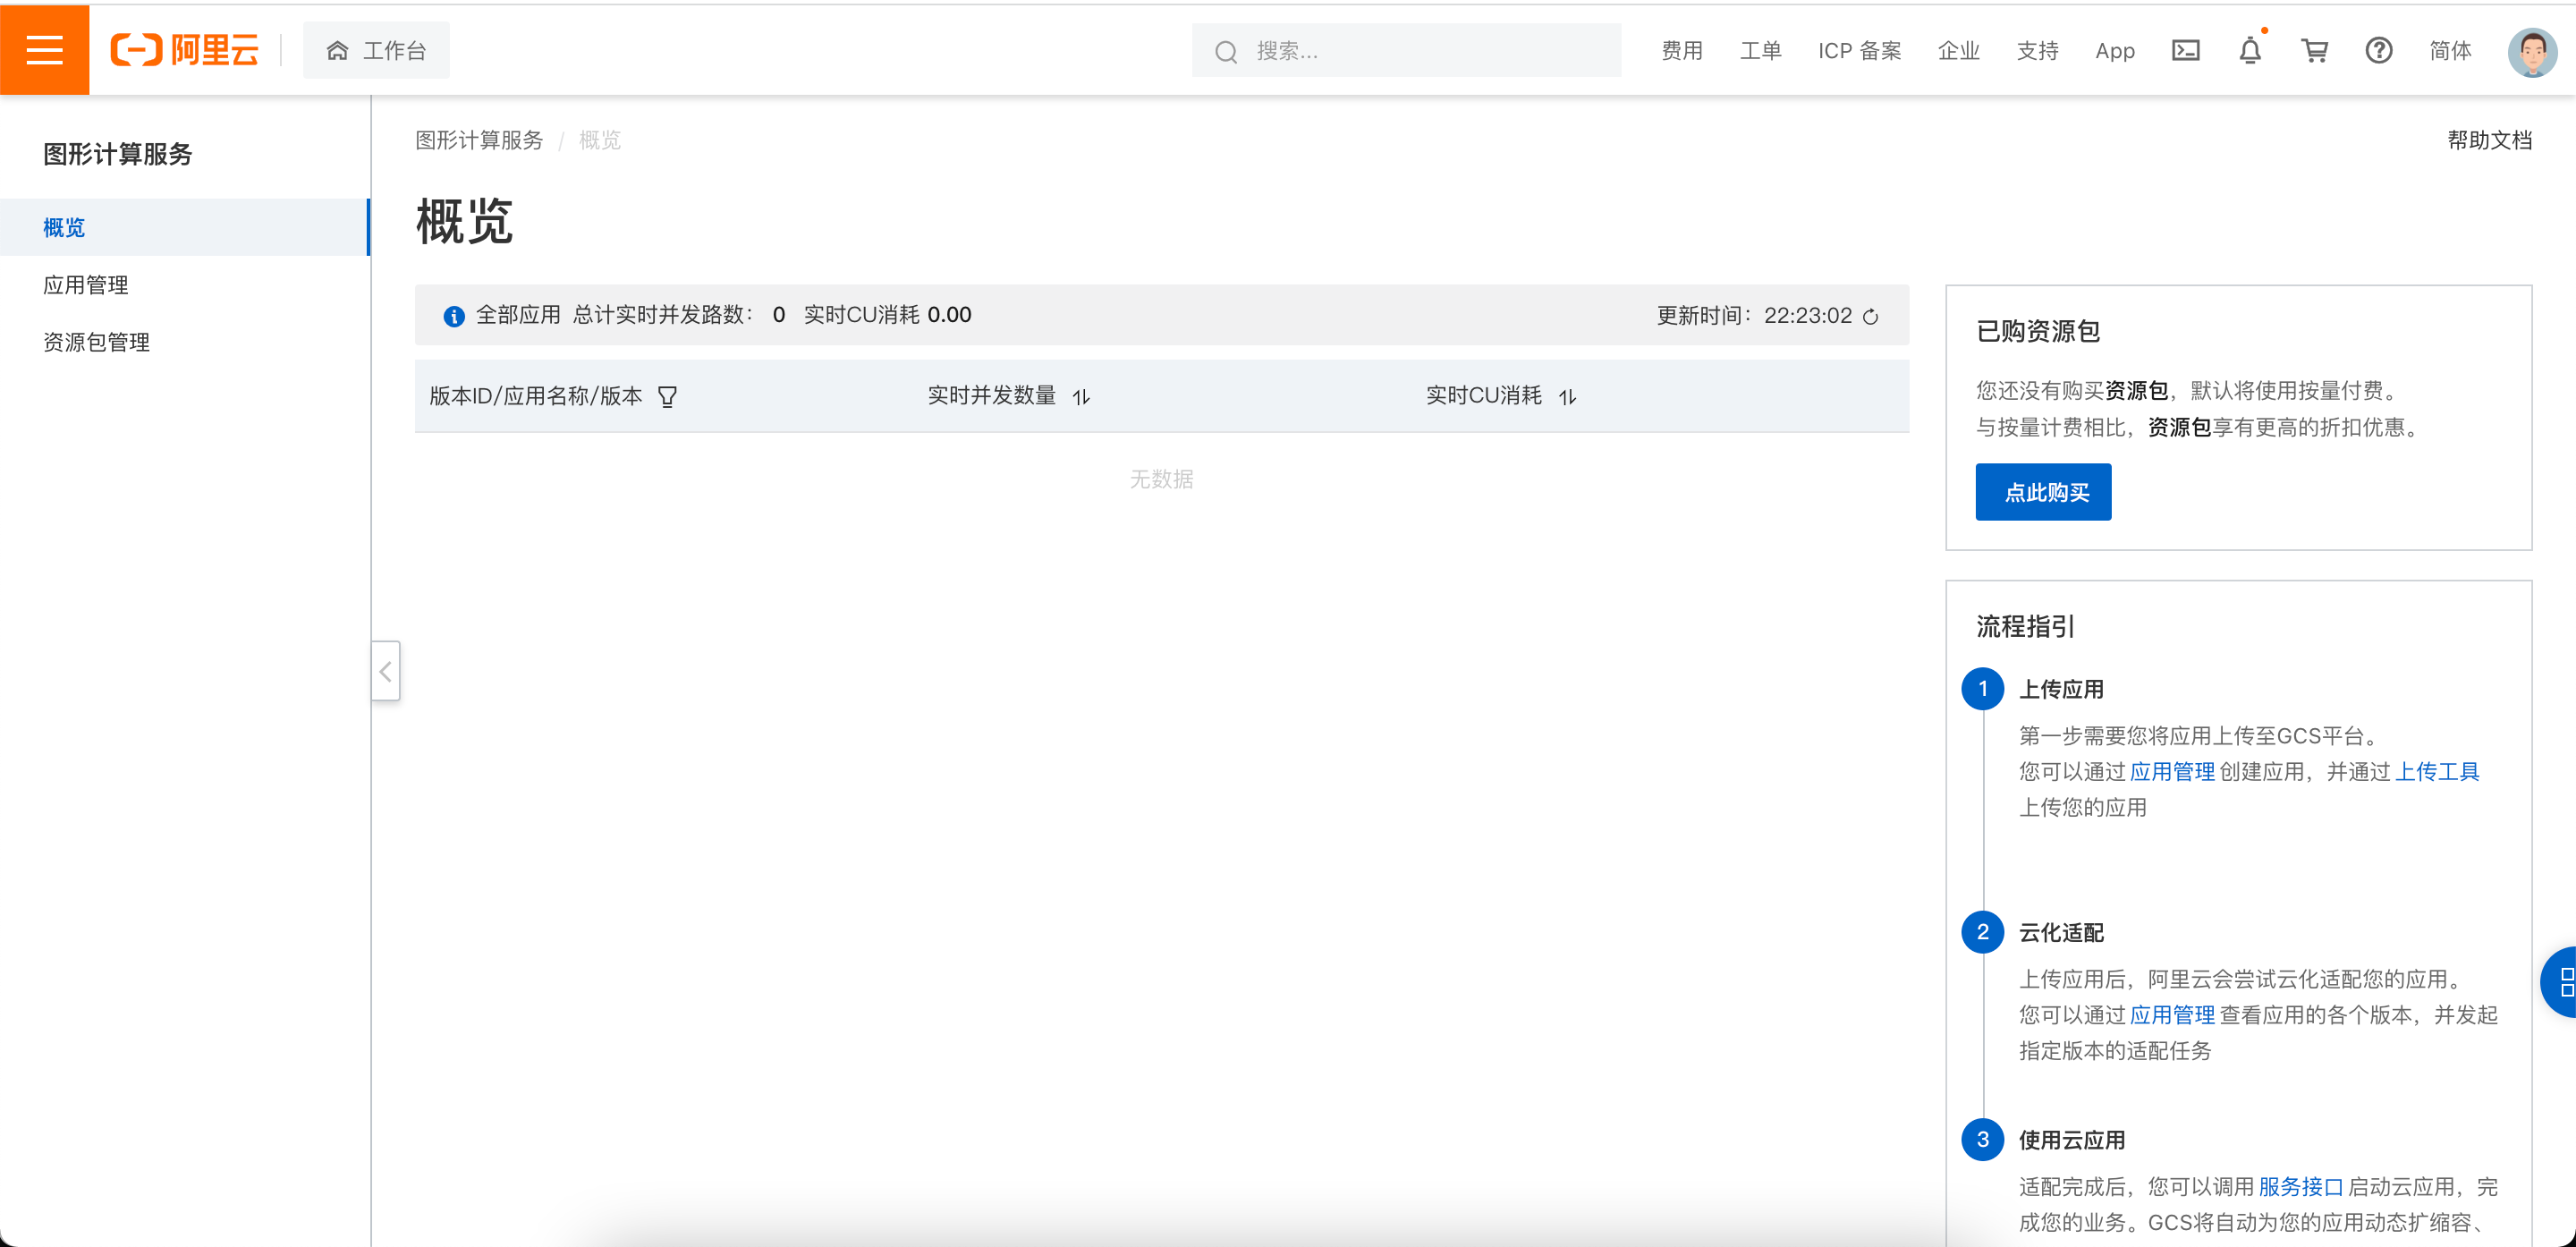Open the notifications bell
The height and width of the screenshot is (1247, 2576).
[2249, 50]
